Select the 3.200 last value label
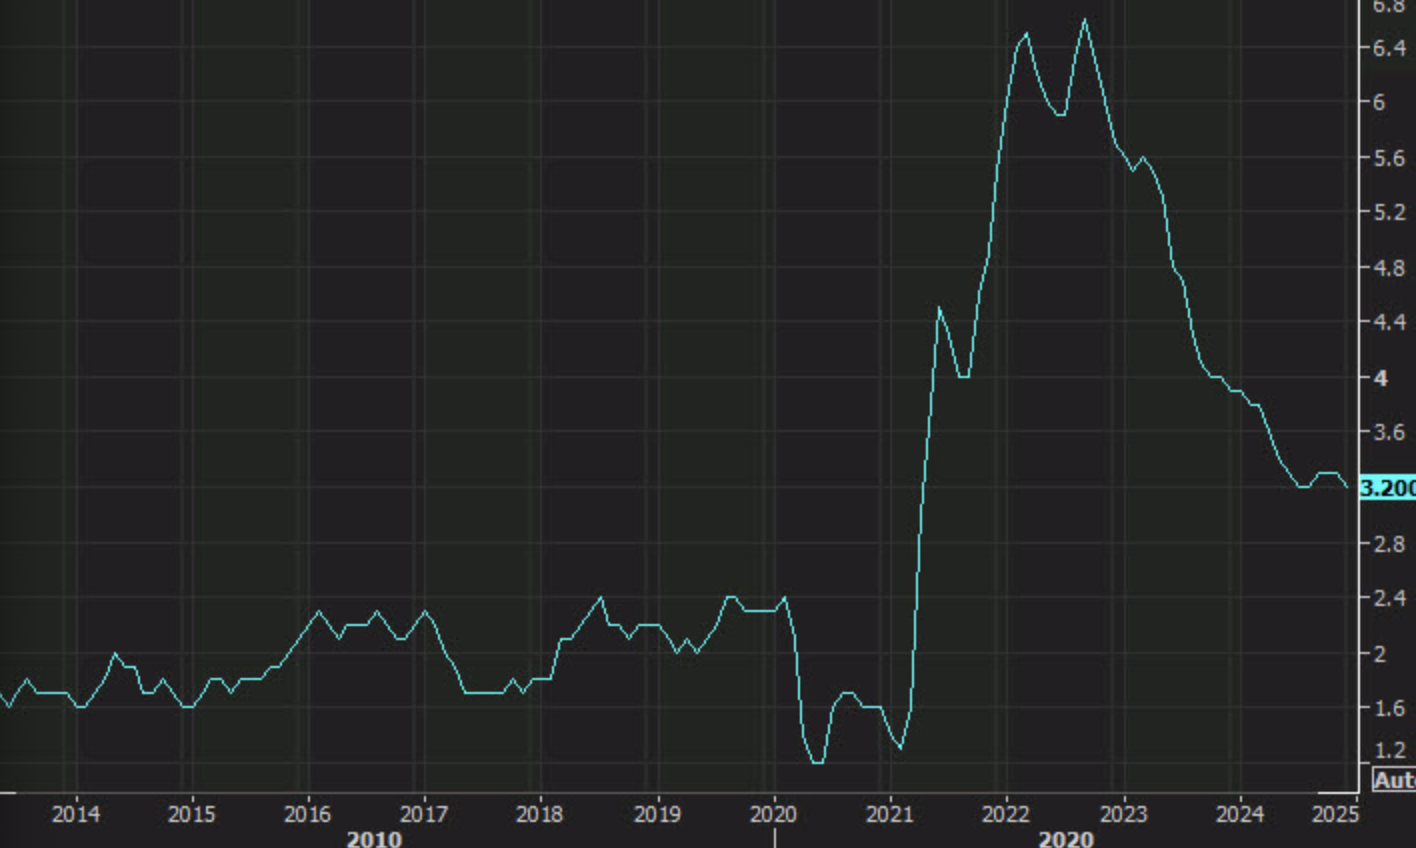Screen dimensions: 1416x848 pyautogui.click(x=1388, y=488)
